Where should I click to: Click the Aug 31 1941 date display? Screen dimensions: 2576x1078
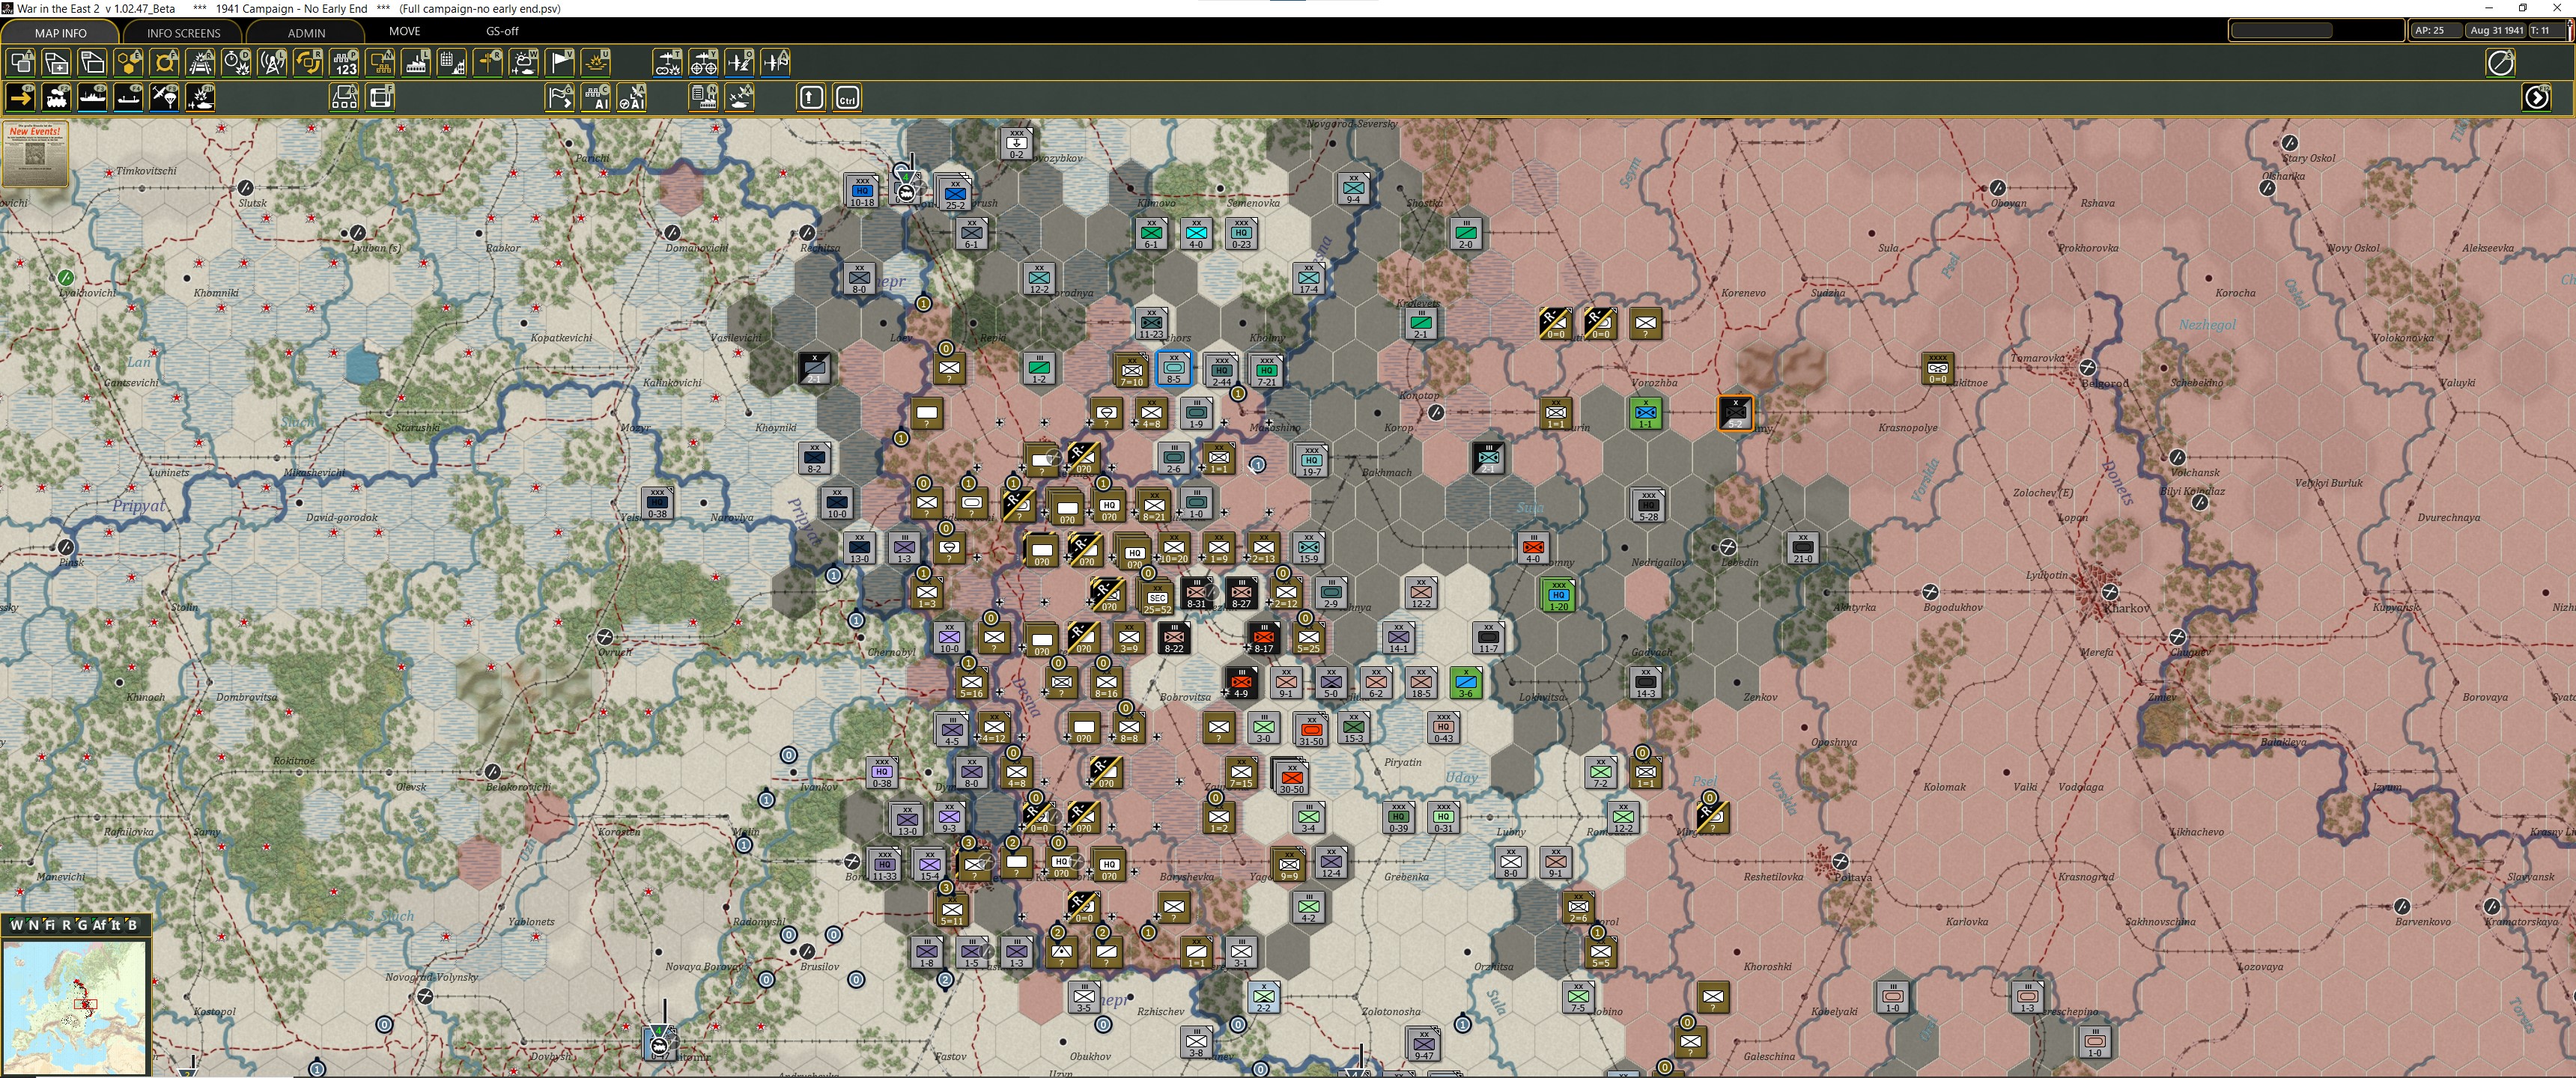(x=2496, y=30)
